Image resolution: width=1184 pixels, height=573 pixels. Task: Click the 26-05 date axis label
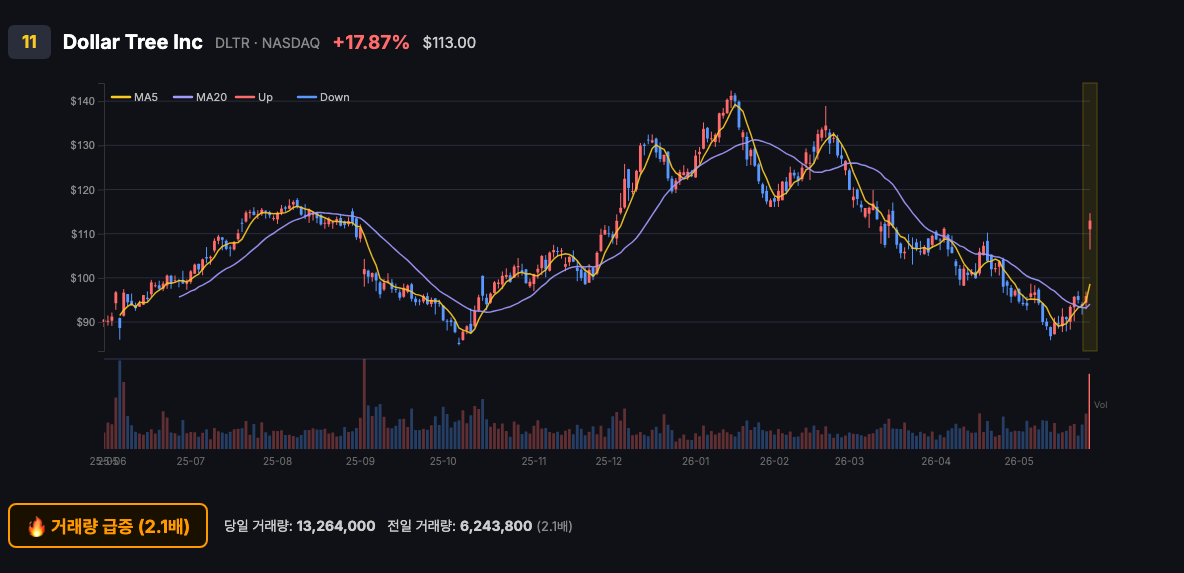(x=1018, y=461)
